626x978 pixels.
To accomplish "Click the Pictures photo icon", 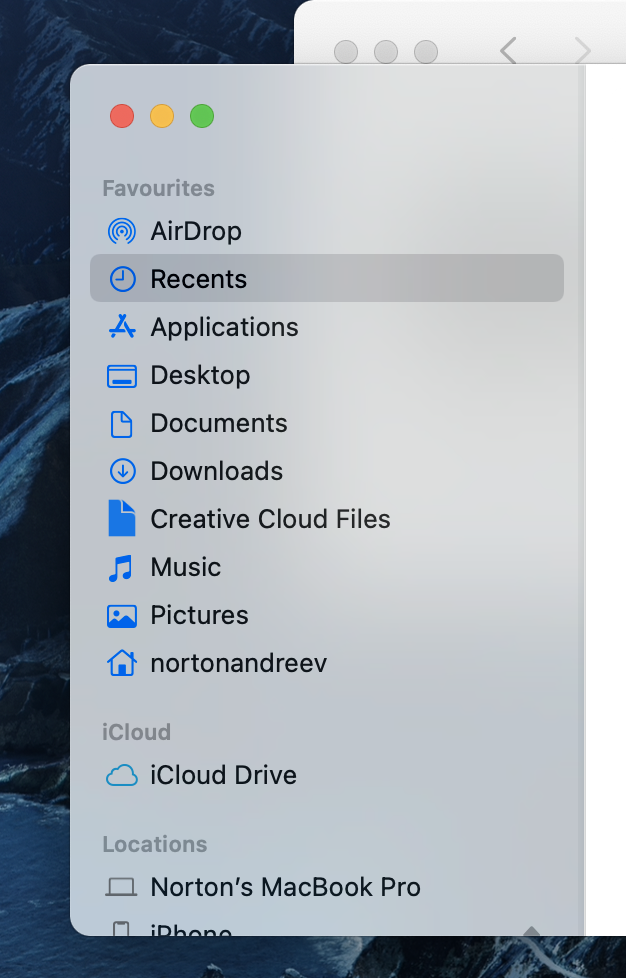I will [122, 616].
